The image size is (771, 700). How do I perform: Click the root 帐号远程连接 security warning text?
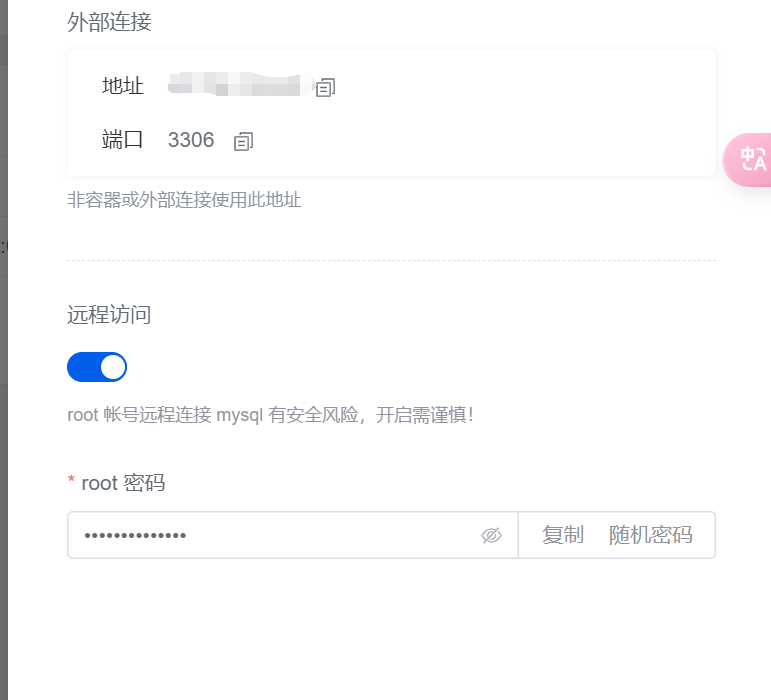click(x=270, y=415)
